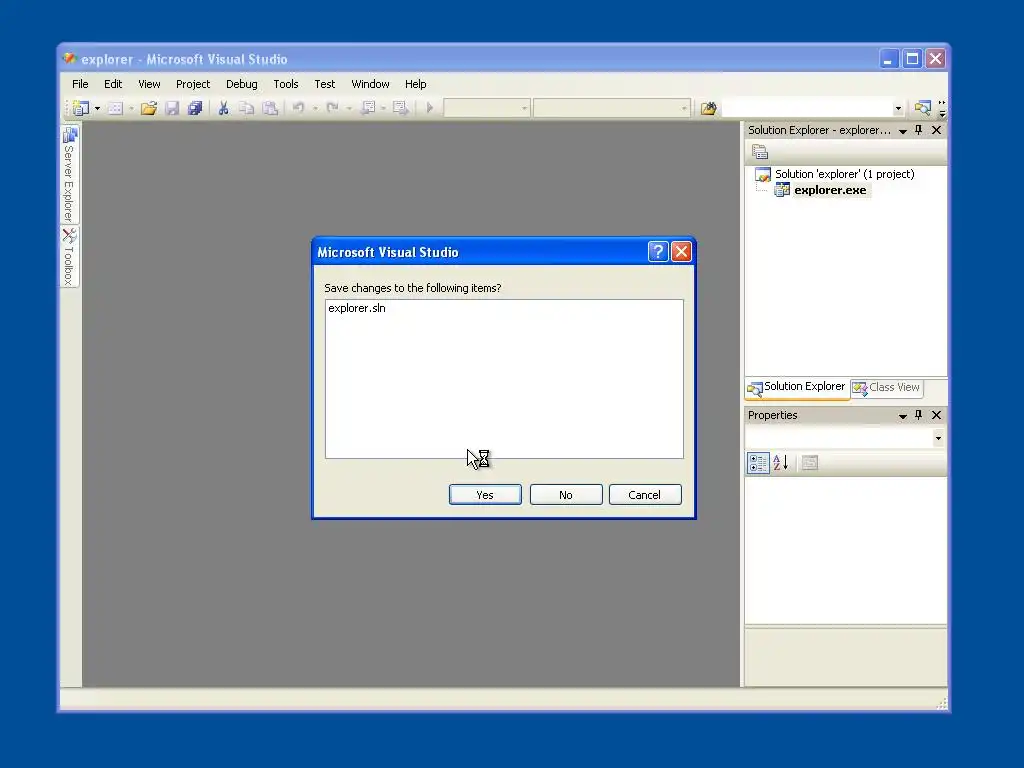Click No to discard changes
Image resolution: width=1024 pixels, height=768 pixels.
click(x=566, y=495)
